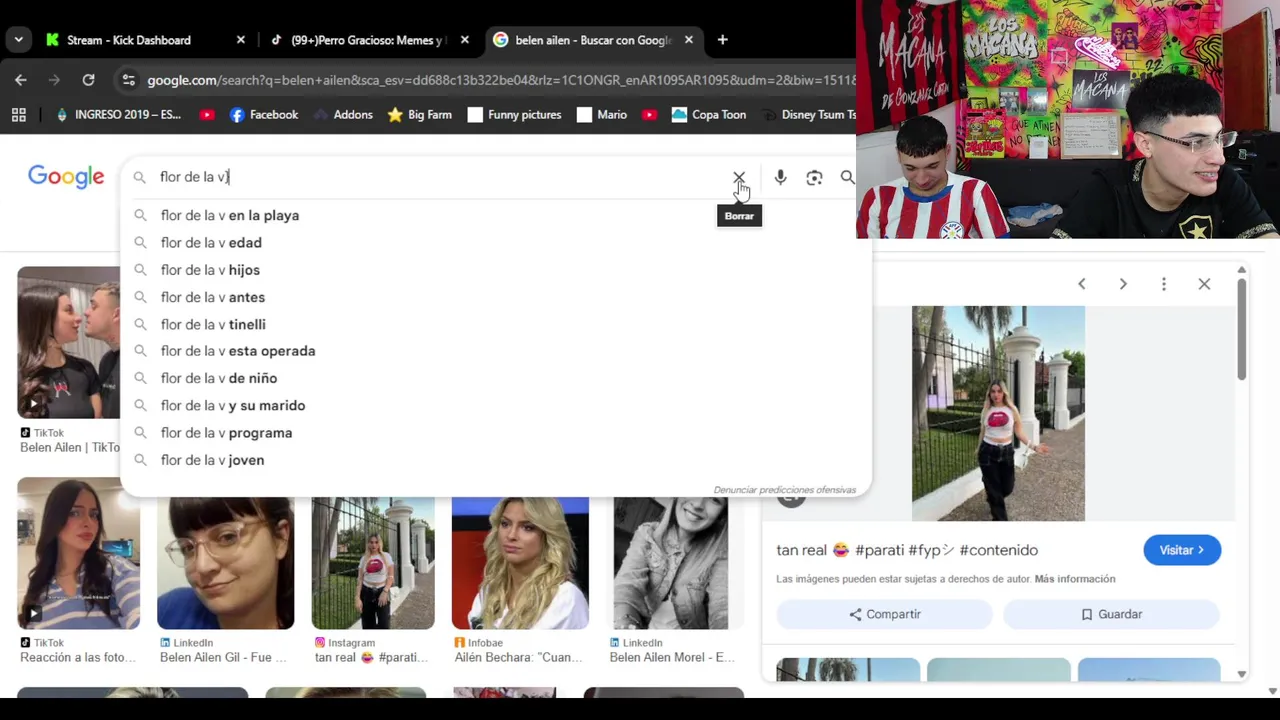Open the Chrome apps grid icon

click(18, 115)
